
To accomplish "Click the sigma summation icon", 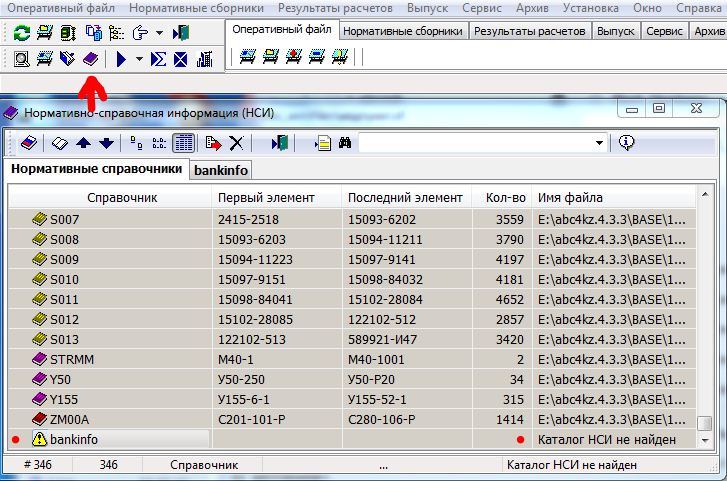I will (x=159, y=60).
